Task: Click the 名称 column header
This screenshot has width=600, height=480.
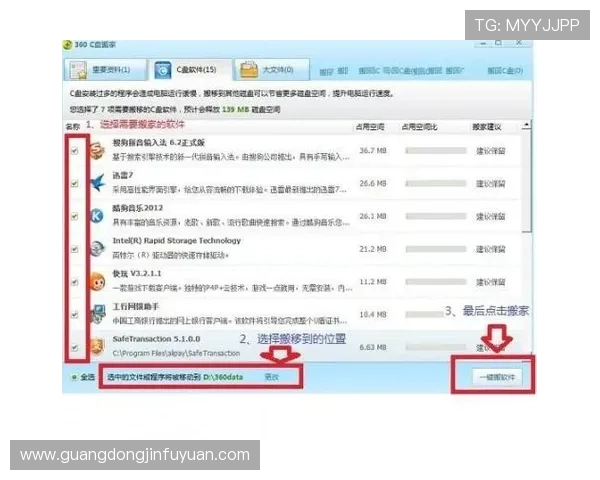Action: [73, 126]
